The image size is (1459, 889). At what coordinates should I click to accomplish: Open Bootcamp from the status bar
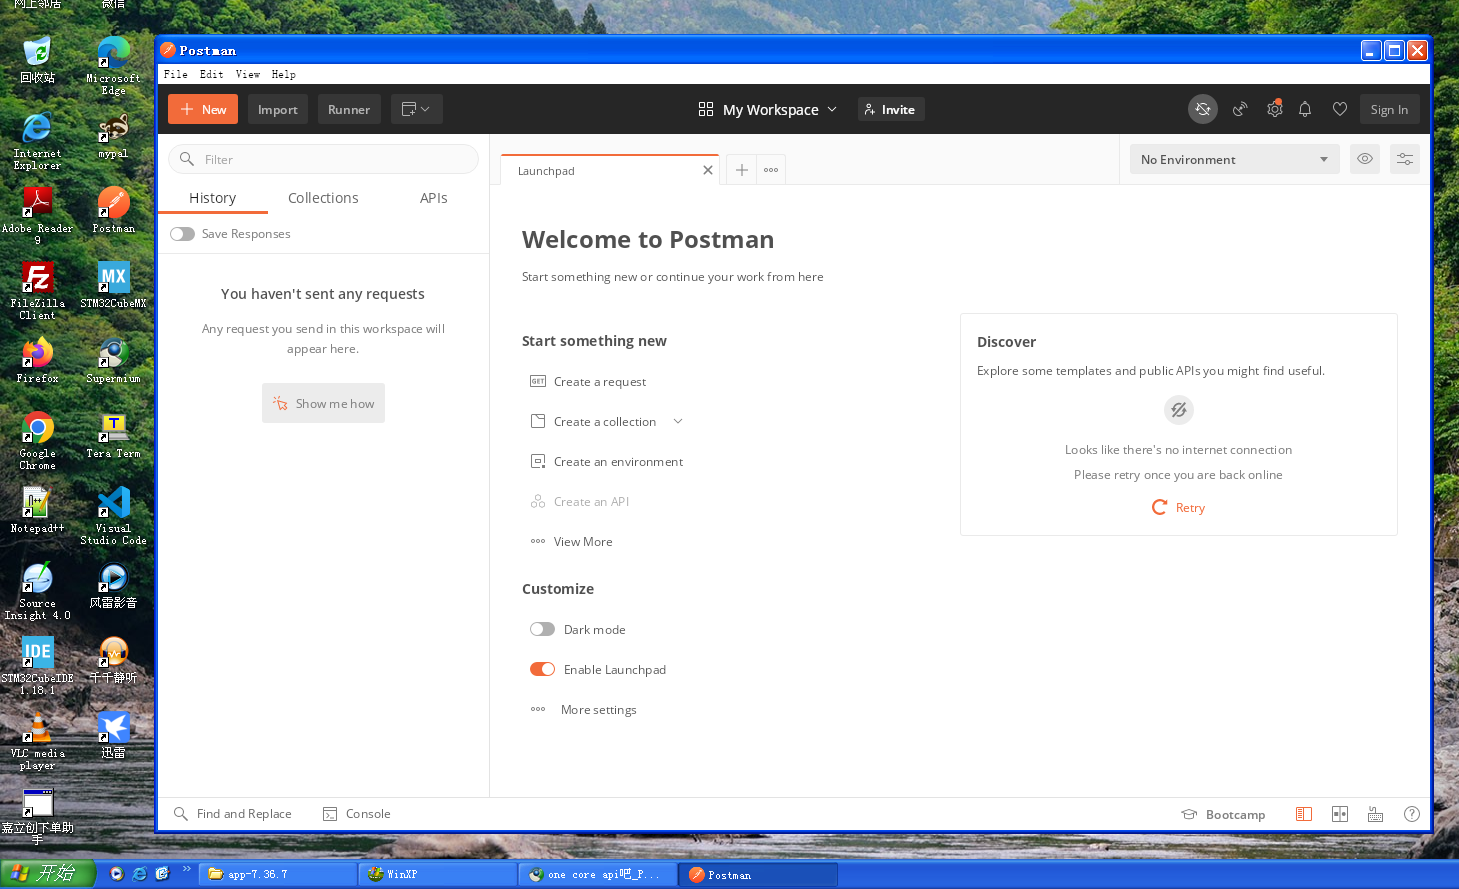[x=1223, y=814]
